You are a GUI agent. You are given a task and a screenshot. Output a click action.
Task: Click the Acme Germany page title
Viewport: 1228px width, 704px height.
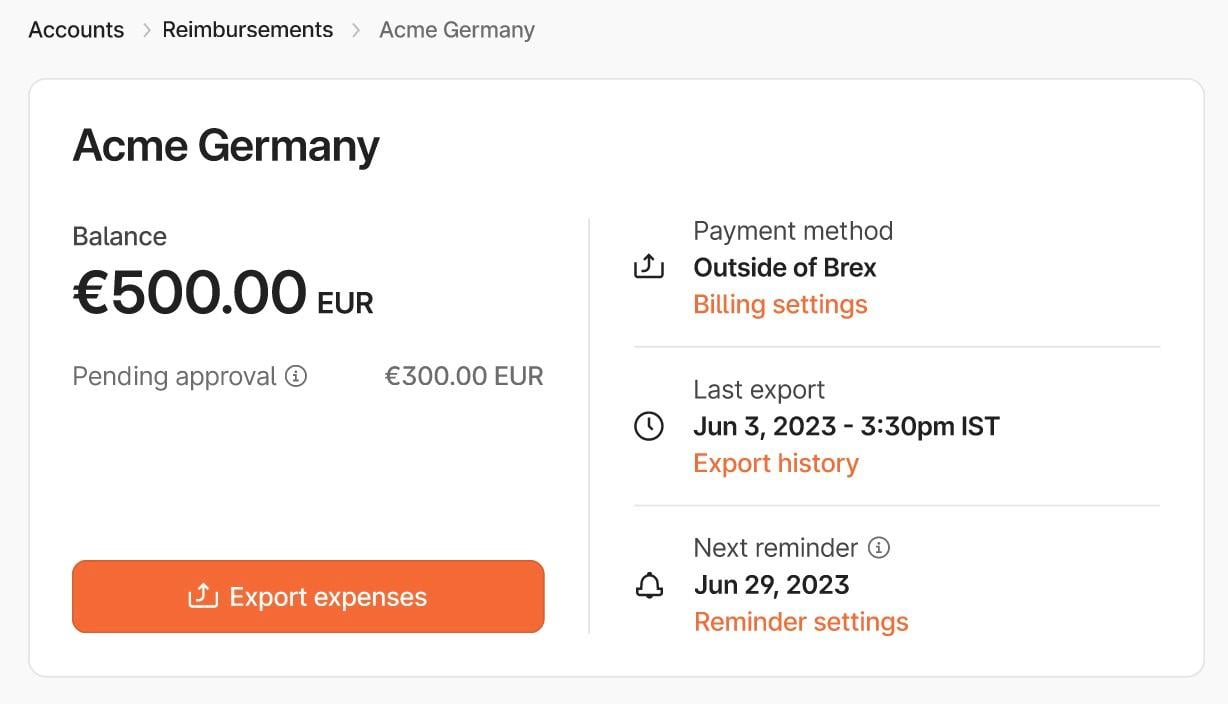225,145
